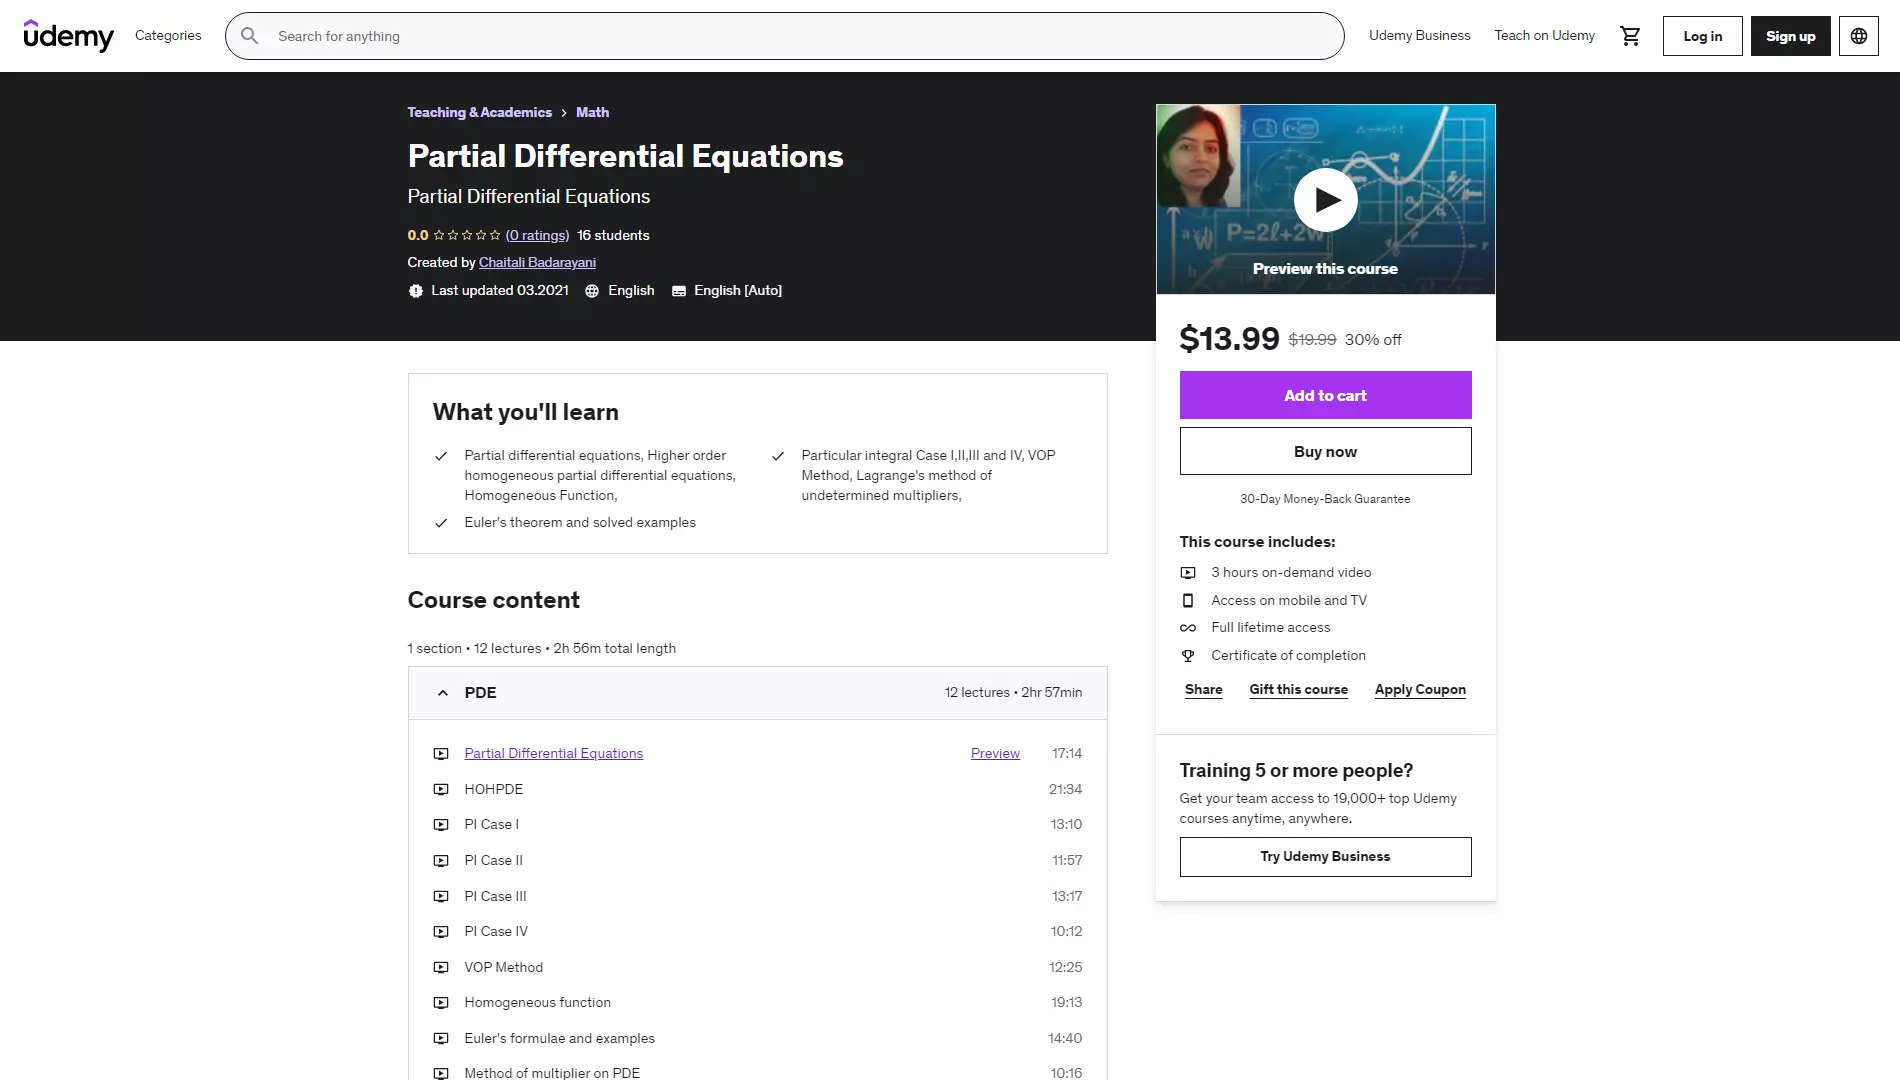Click the Sign up button

click(1790, 36)
